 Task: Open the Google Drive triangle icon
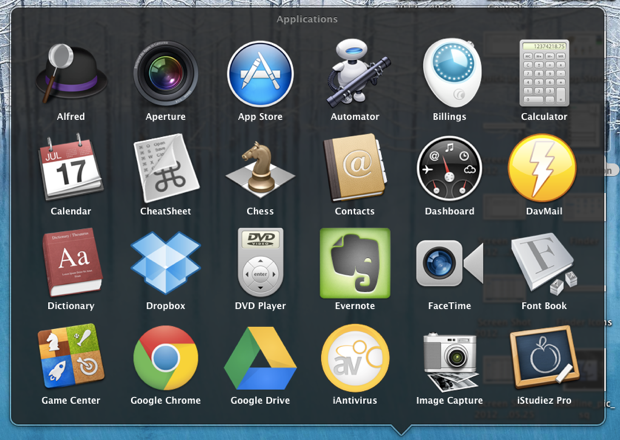(260, 358)
